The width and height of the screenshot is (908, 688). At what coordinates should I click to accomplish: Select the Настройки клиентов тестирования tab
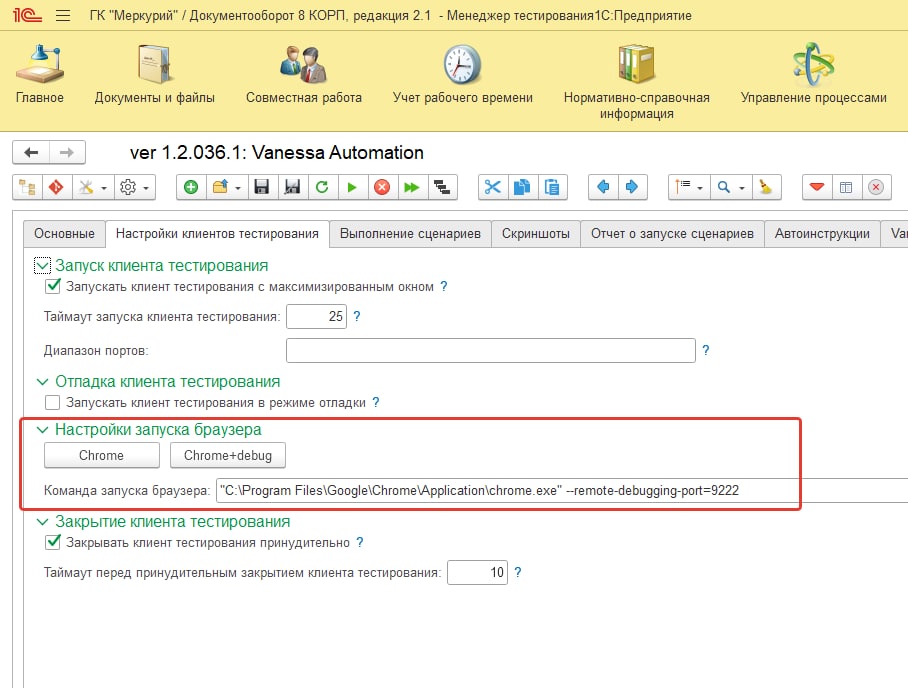tap(217, 234)
